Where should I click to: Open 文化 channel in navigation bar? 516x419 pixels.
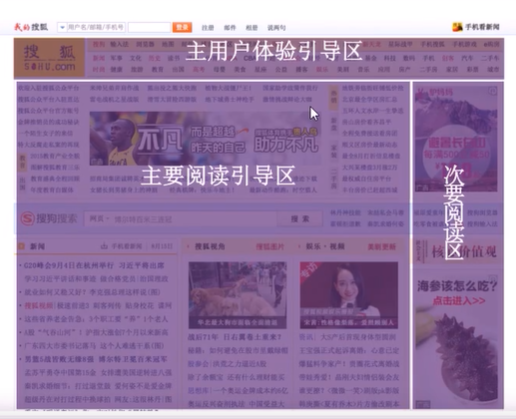[x=135, y=58]
